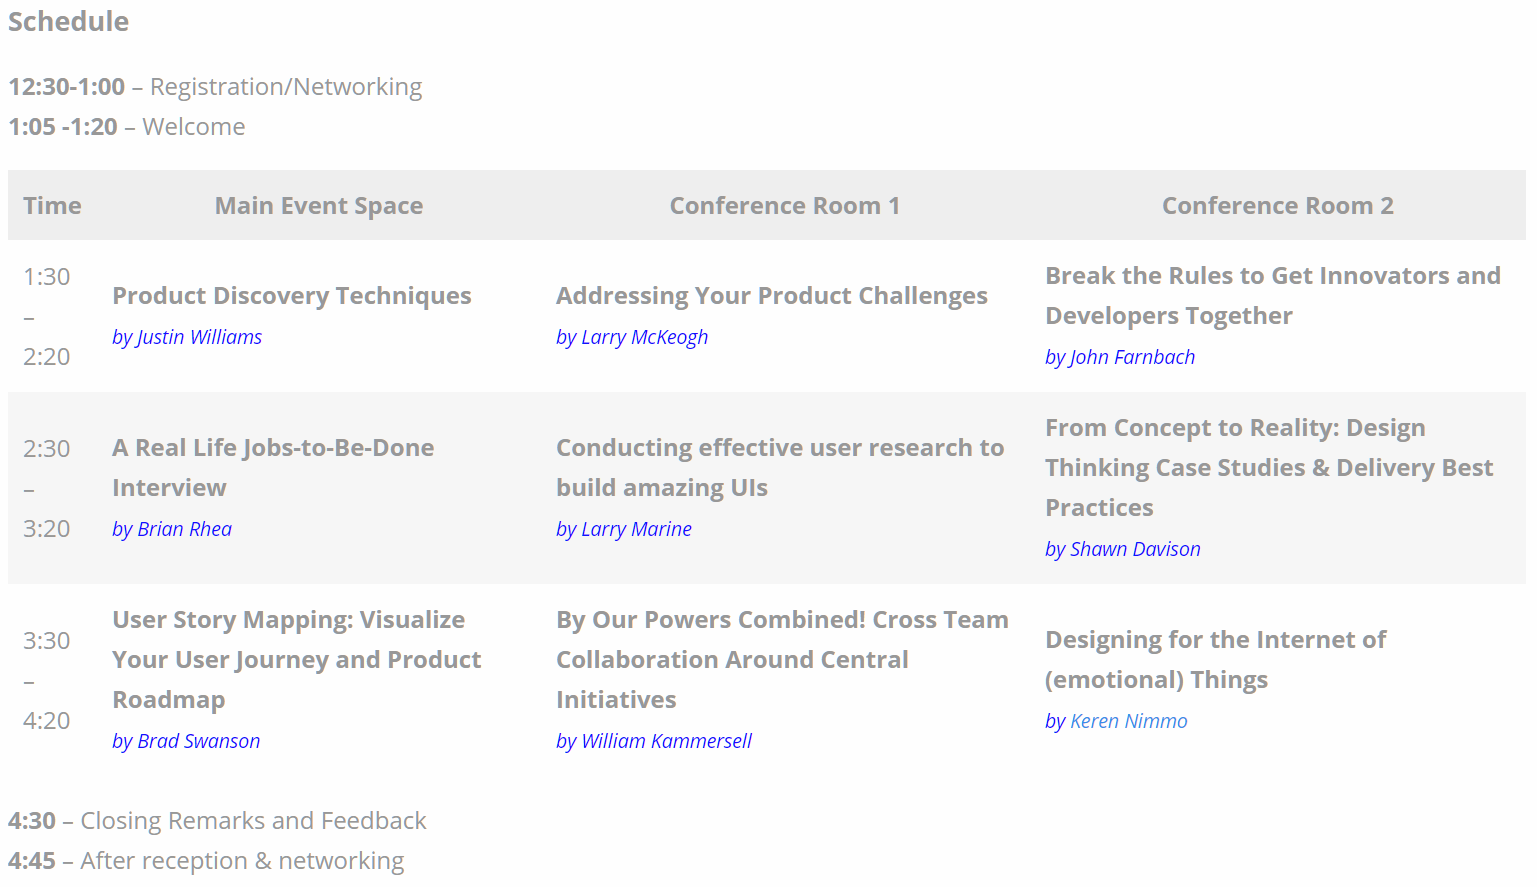Follow the Keren Nimmo link
Image resolution: width=1537 pixels, height=887 pixels.
coord(1128,721)
